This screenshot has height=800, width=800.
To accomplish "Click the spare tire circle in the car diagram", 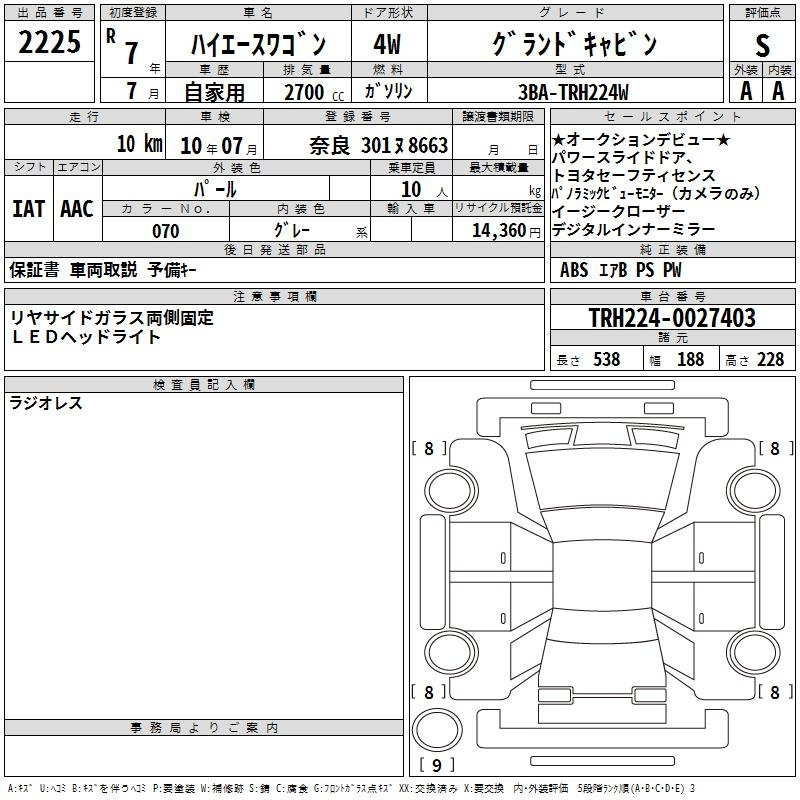I will (437, 732).
